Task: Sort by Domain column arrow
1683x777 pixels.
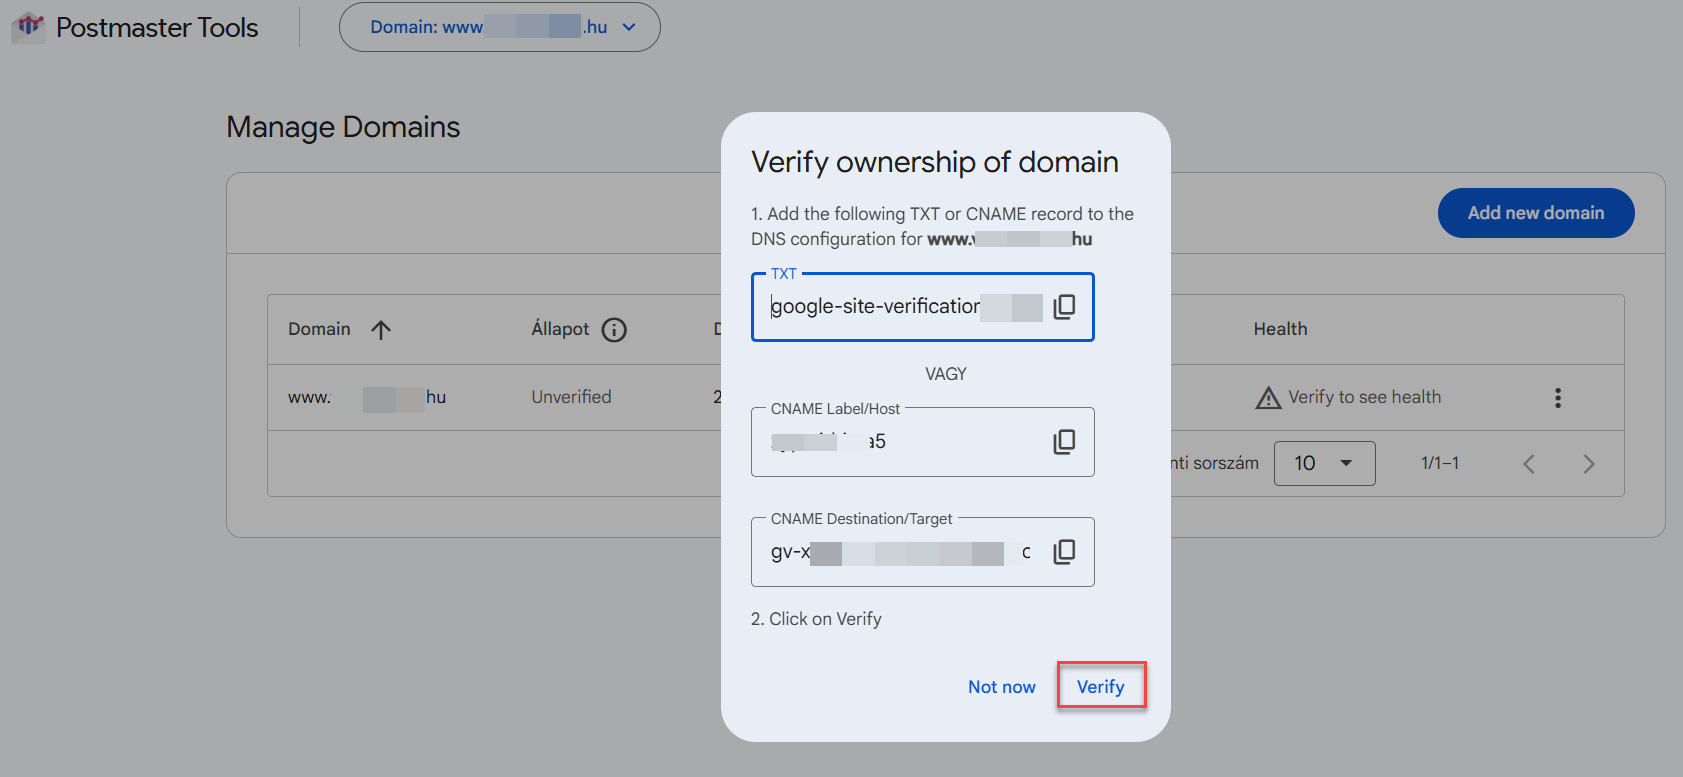Action: point(381,330)
